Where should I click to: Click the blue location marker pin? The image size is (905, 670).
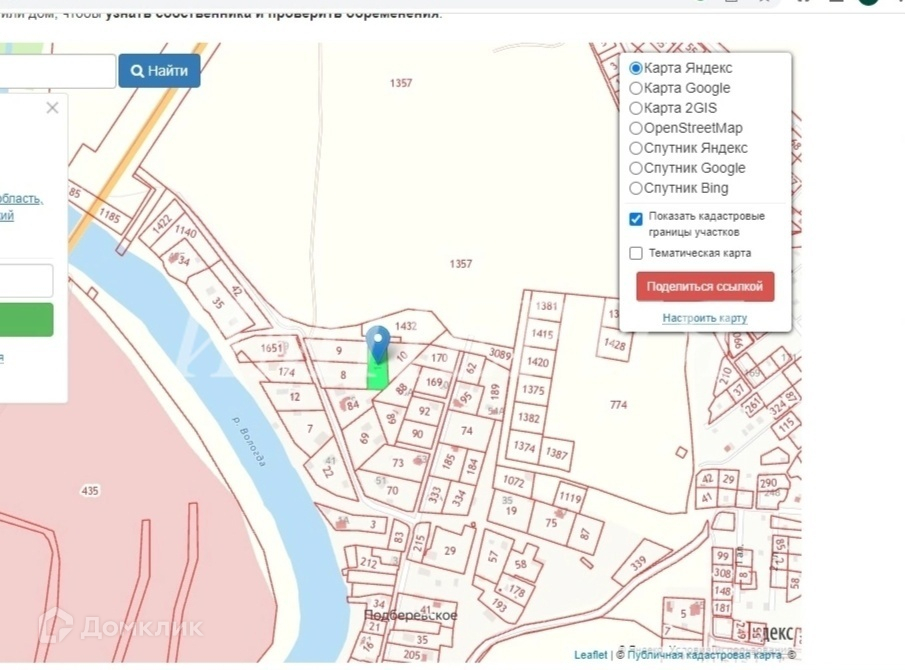[378, 344]
